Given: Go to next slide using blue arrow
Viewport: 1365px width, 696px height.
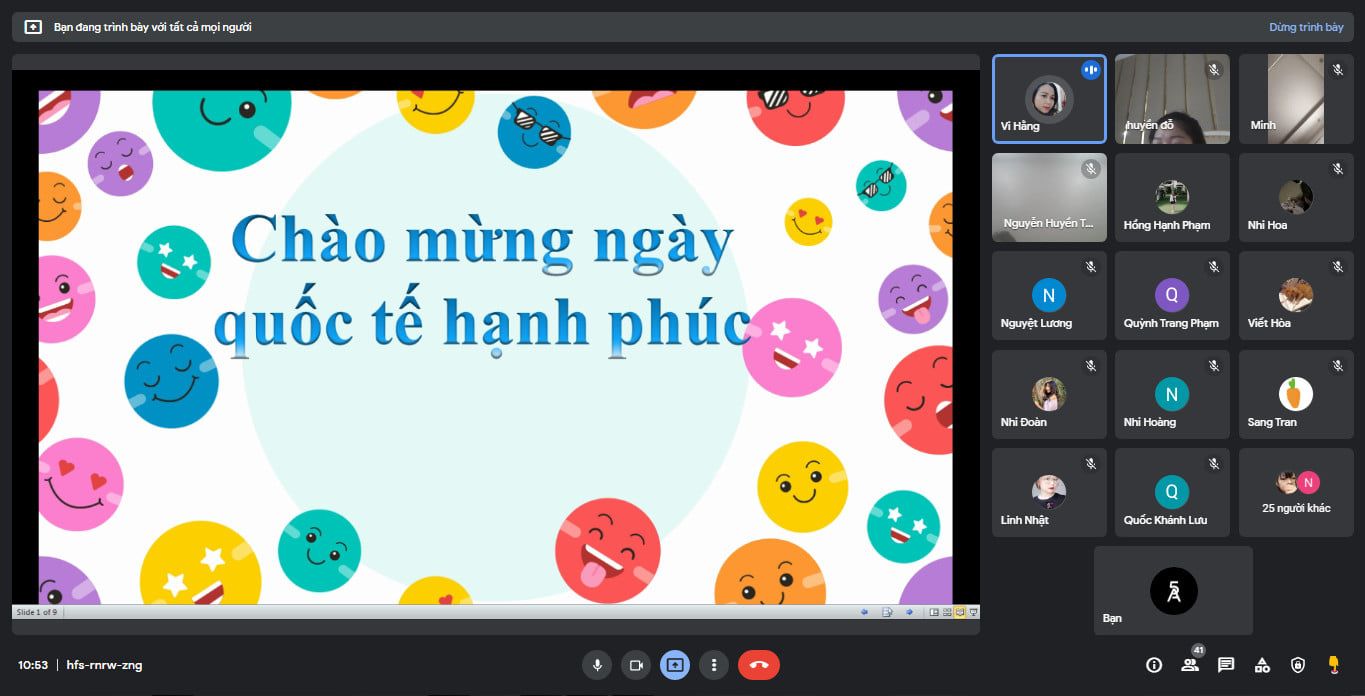Looking at the screenshot, I should (x=909, y=612).
